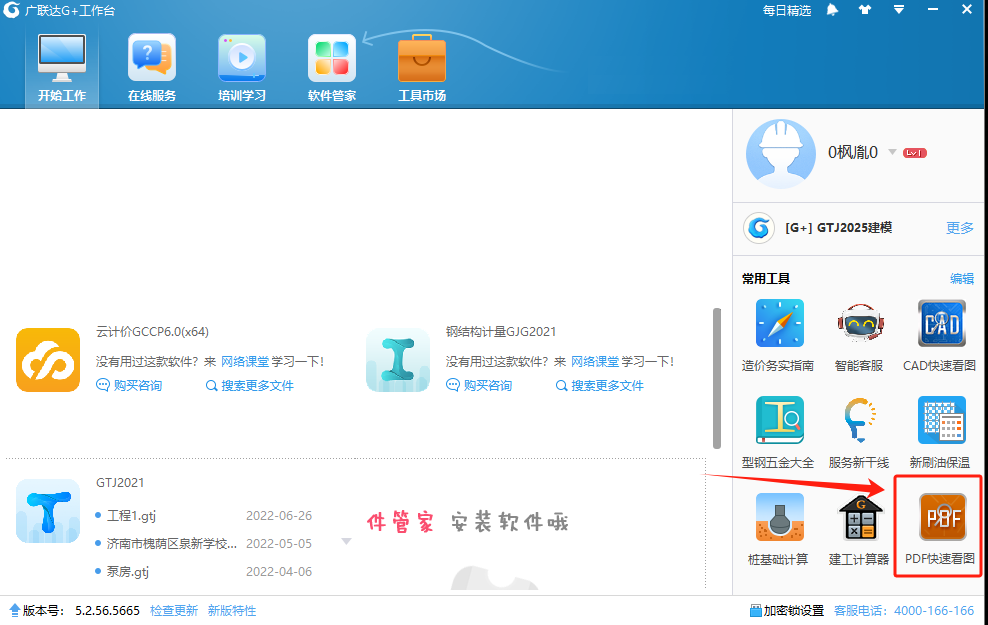This screenshot has height=625, width=988.
Task: Launch the PDF快速看图 tool
Action: (x=940, y=529)
